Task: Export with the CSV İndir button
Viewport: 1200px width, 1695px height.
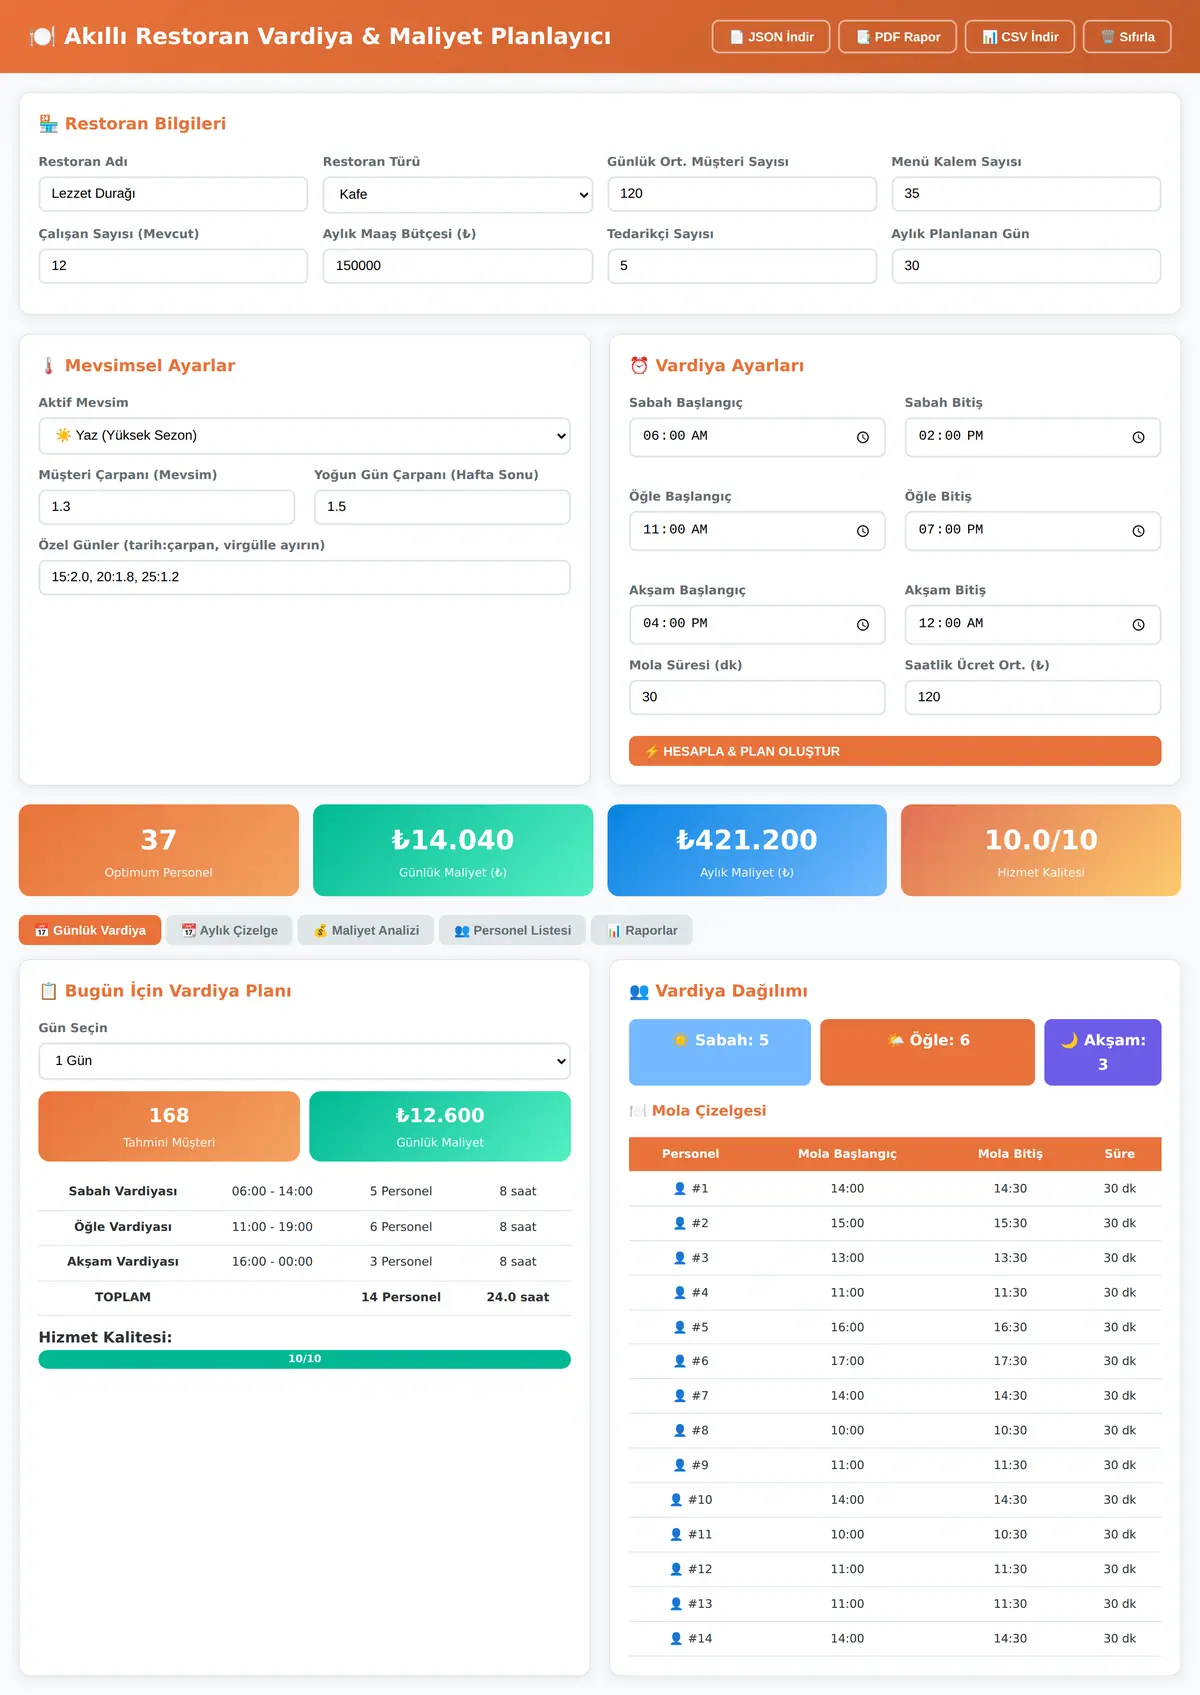Action: coord(1020,37)
